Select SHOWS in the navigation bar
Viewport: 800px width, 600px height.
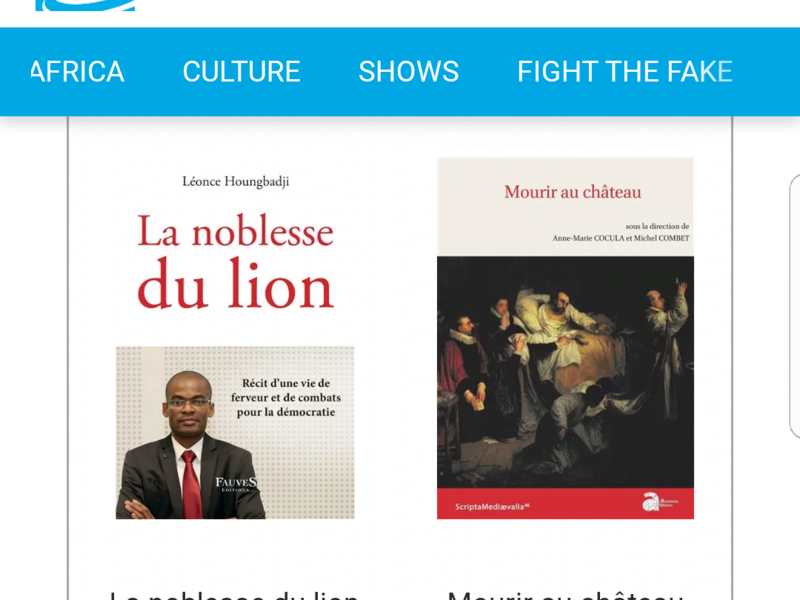409,71
